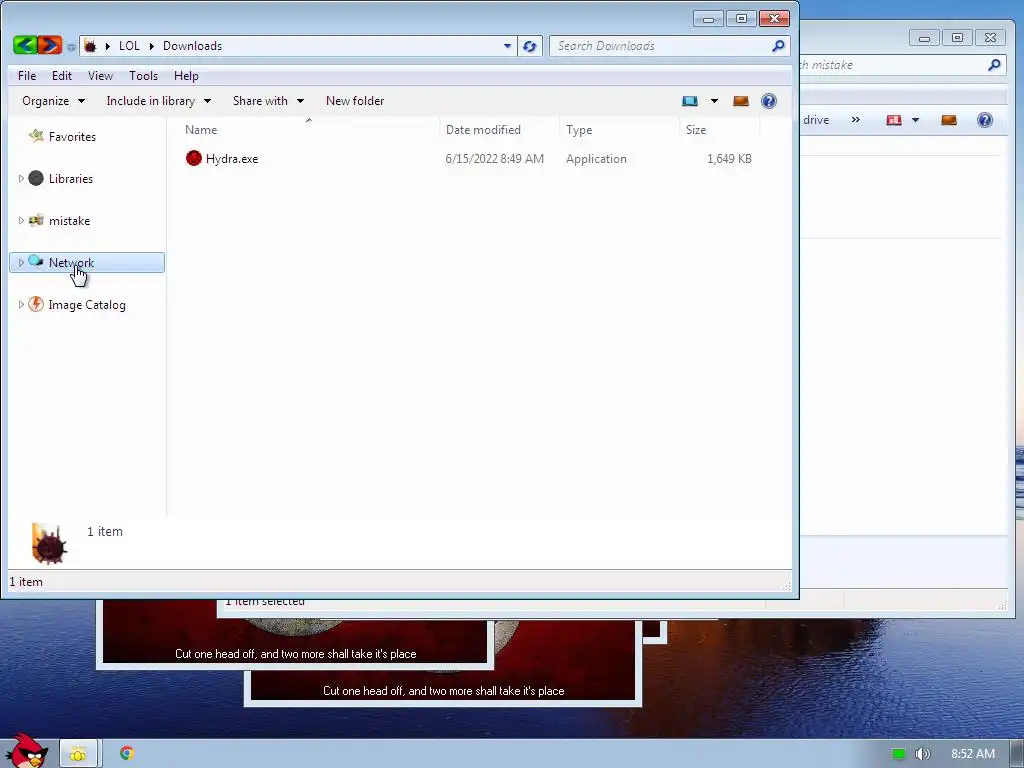Open the view options dropdown arrow
This screenshot has height=768, width=1024.
coord(714,101)
